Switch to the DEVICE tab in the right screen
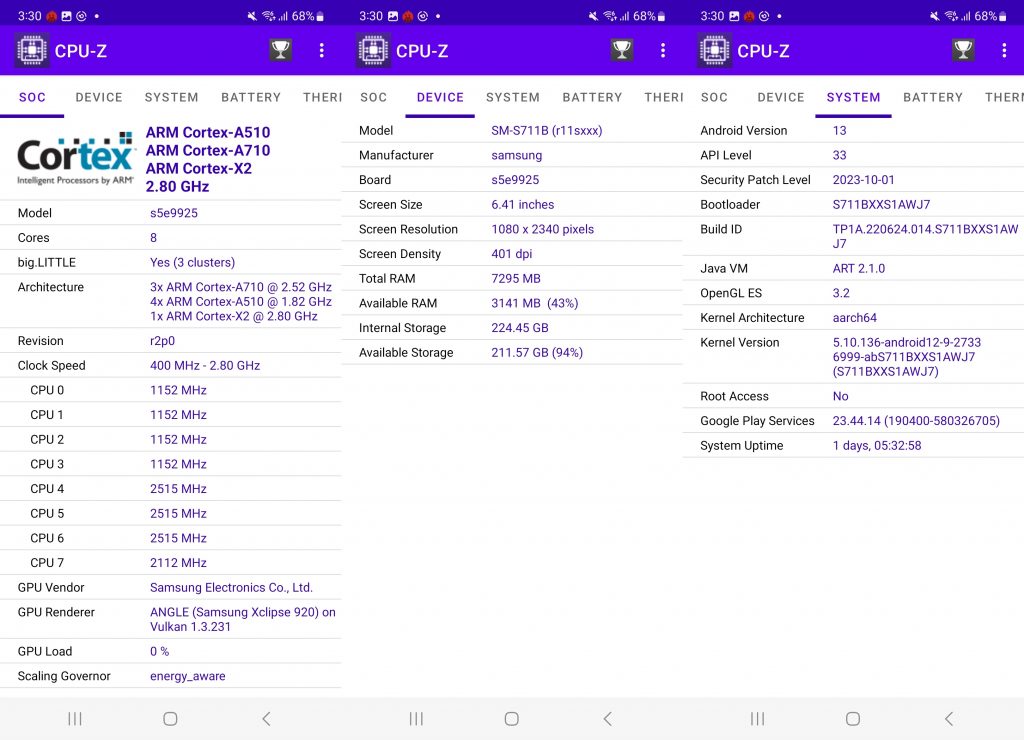This screenshot has width=1024, height=740. (781, 97)
